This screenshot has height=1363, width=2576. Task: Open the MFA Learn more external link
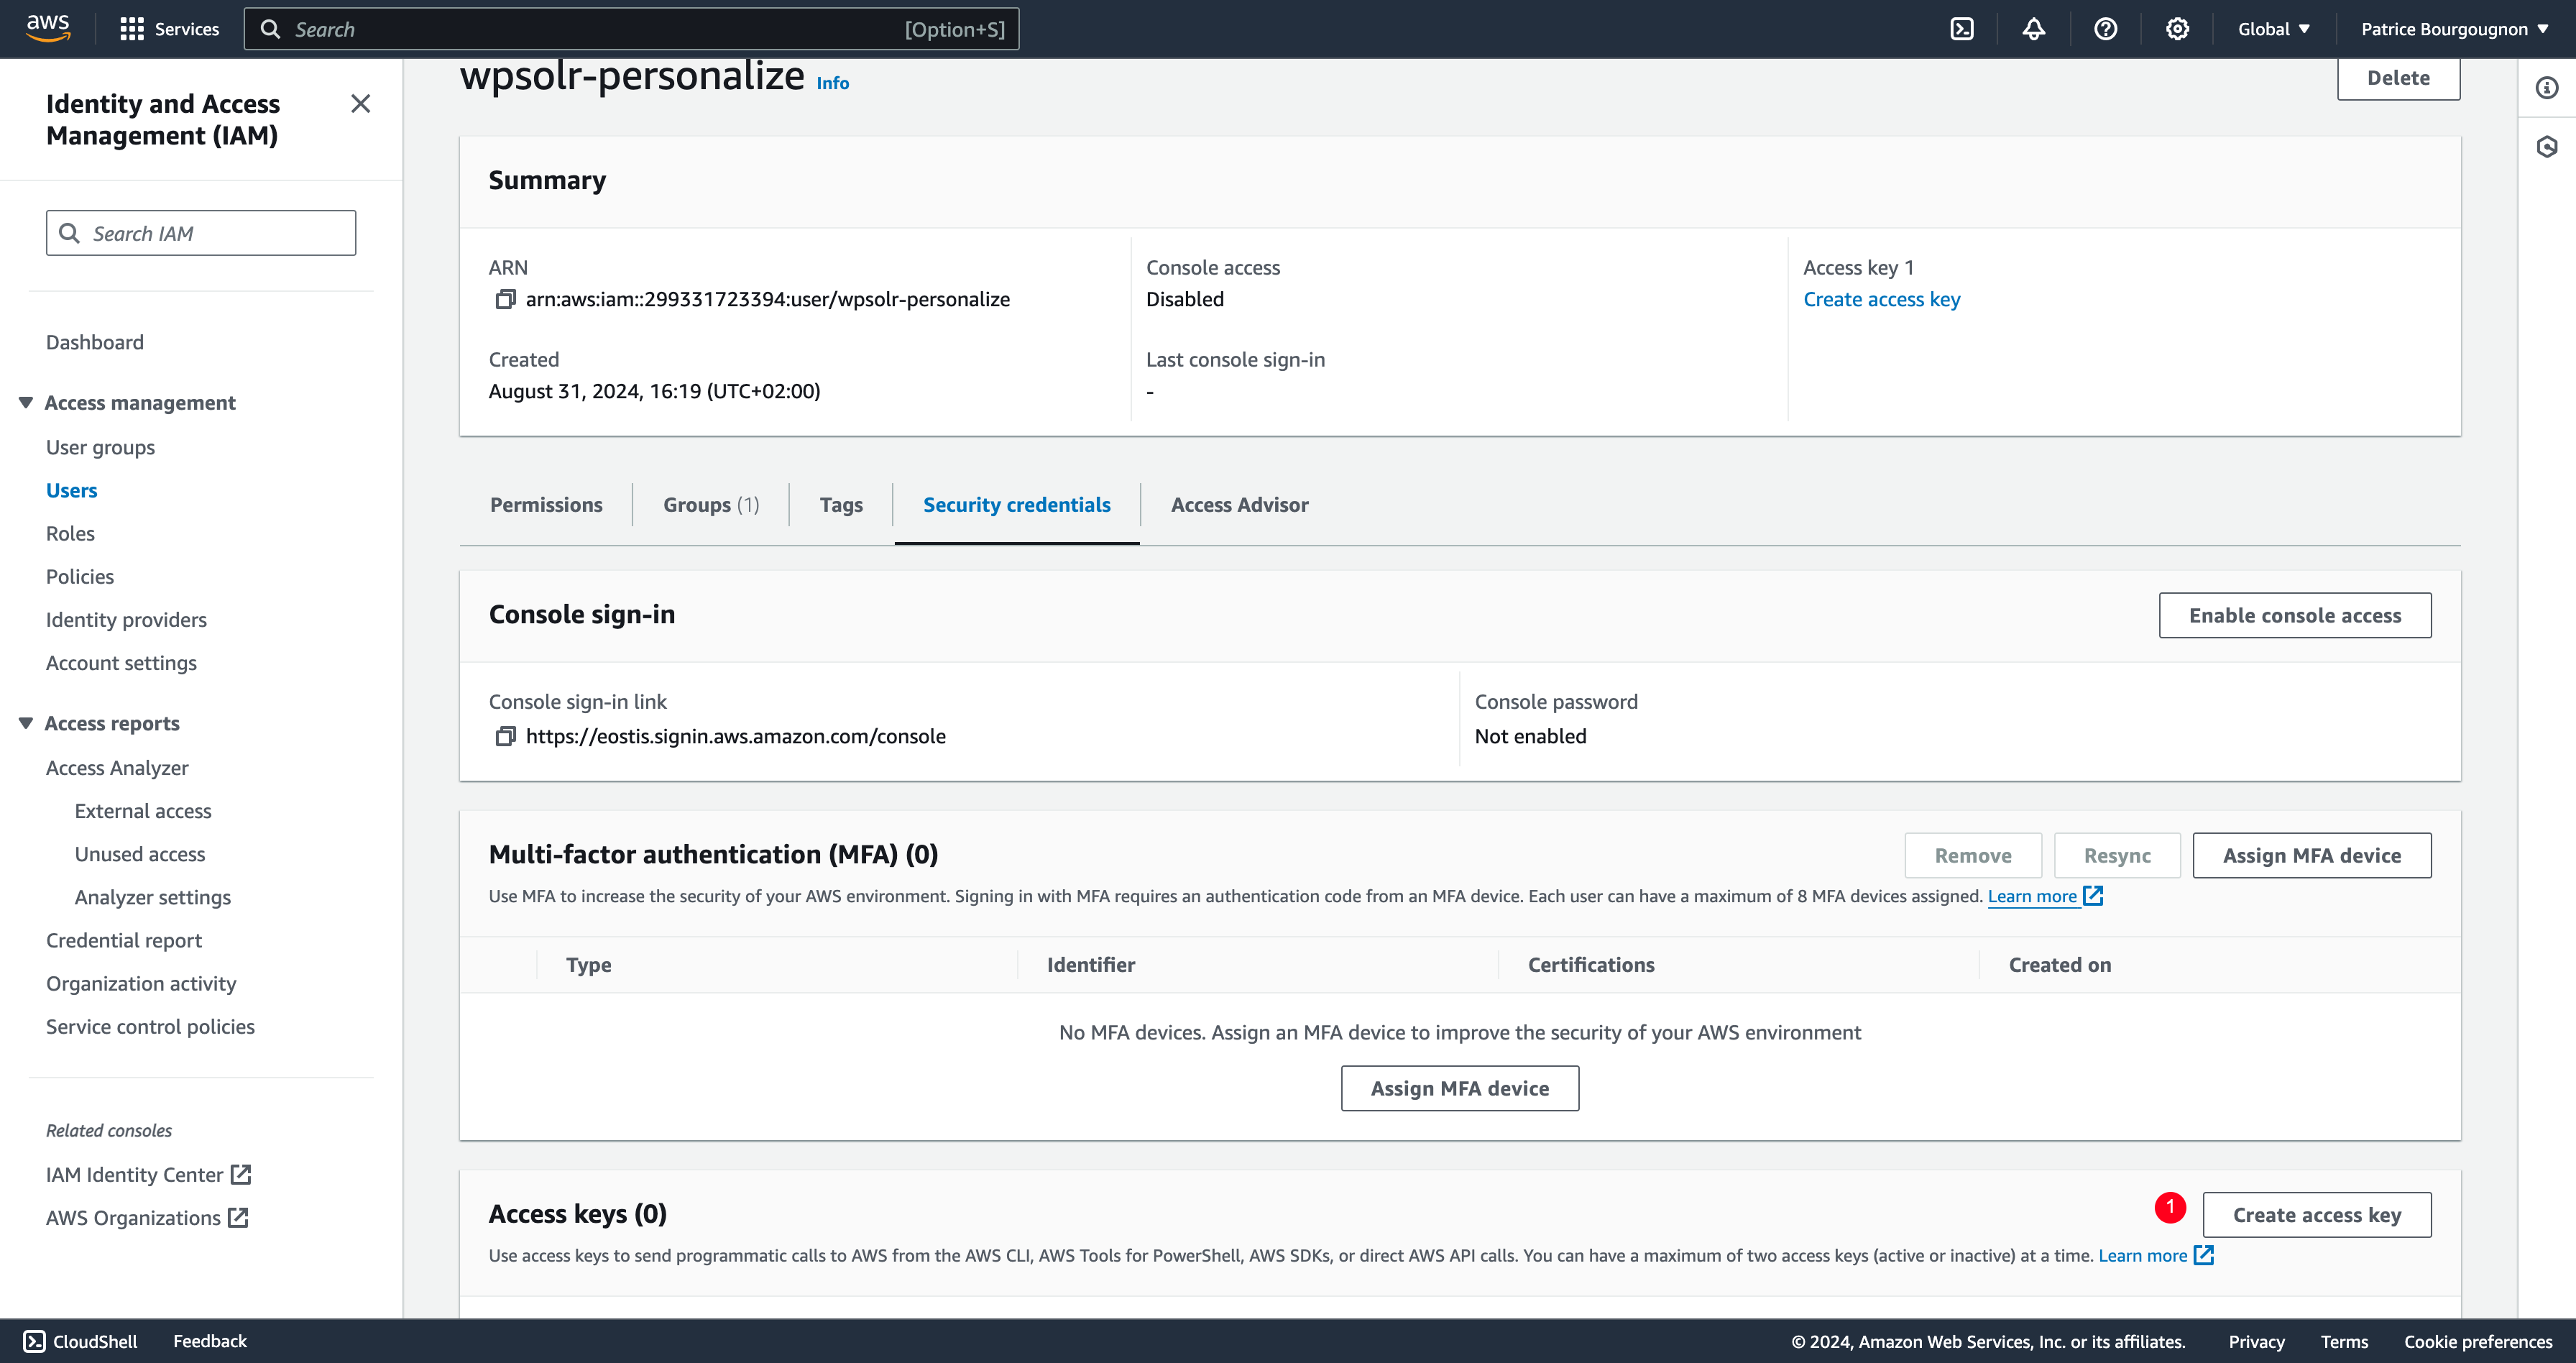2045,896
